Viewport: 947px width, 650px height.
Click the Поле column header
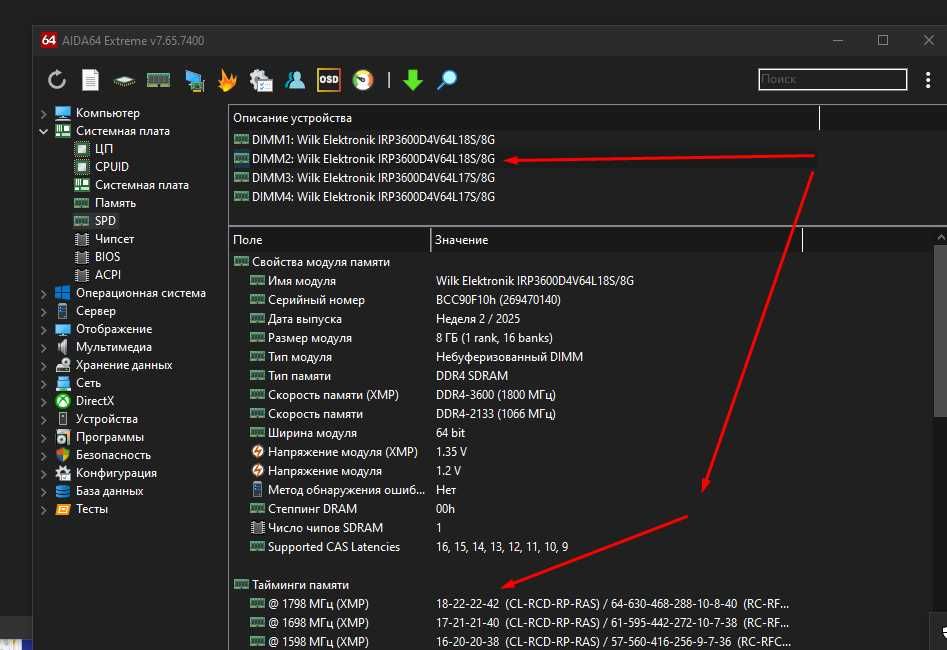click(330, 240)
